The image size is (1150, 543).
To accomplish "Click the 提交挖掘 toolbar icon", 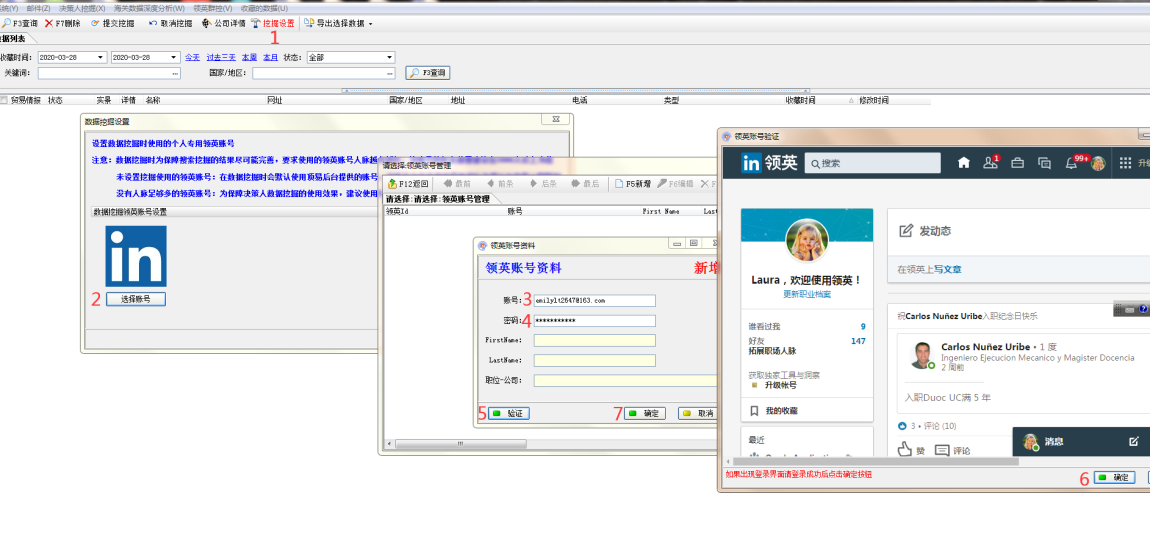I will pos(95,23).
